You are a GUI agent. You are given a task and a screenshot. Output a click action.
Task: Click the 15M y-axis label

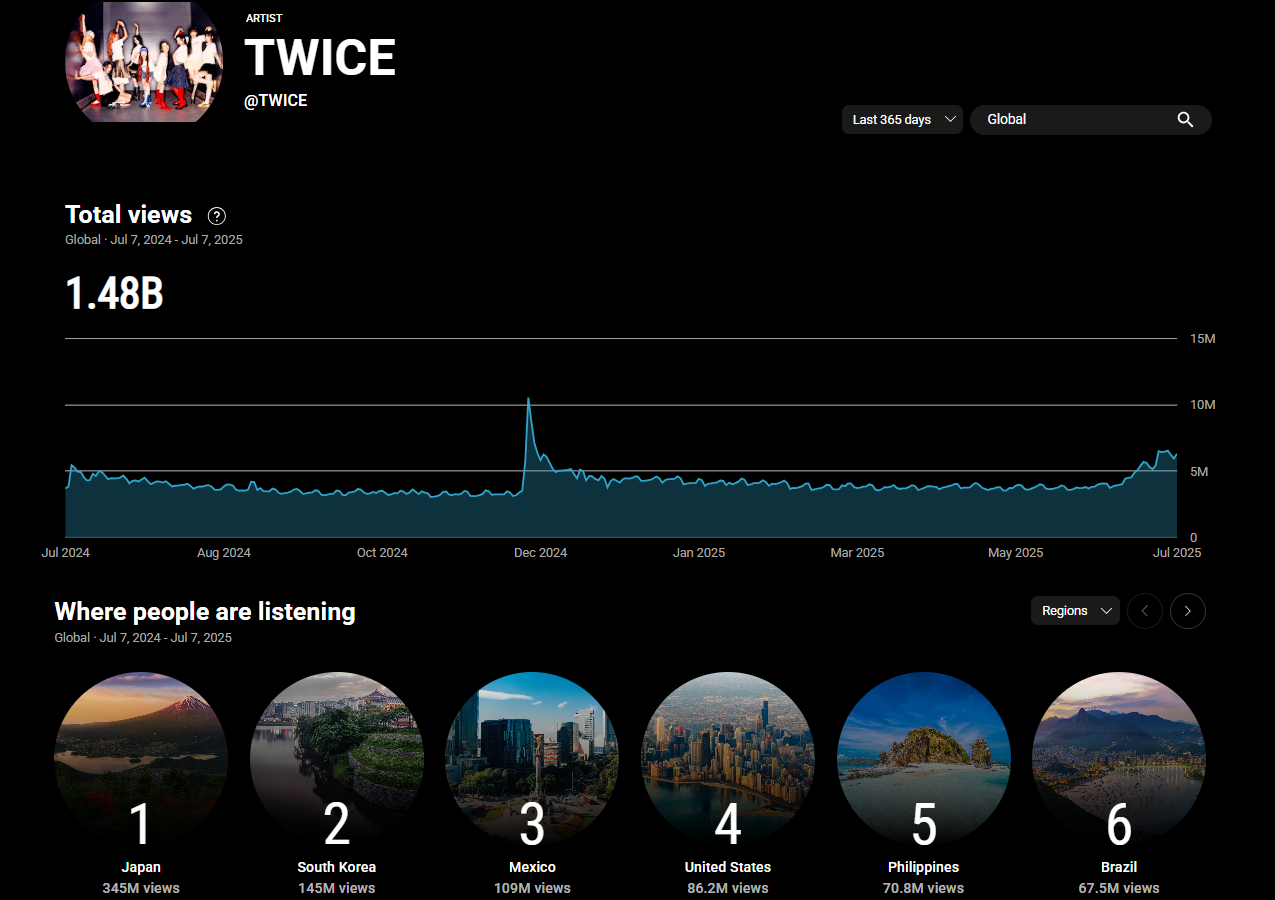click(x=1203, y=339)
